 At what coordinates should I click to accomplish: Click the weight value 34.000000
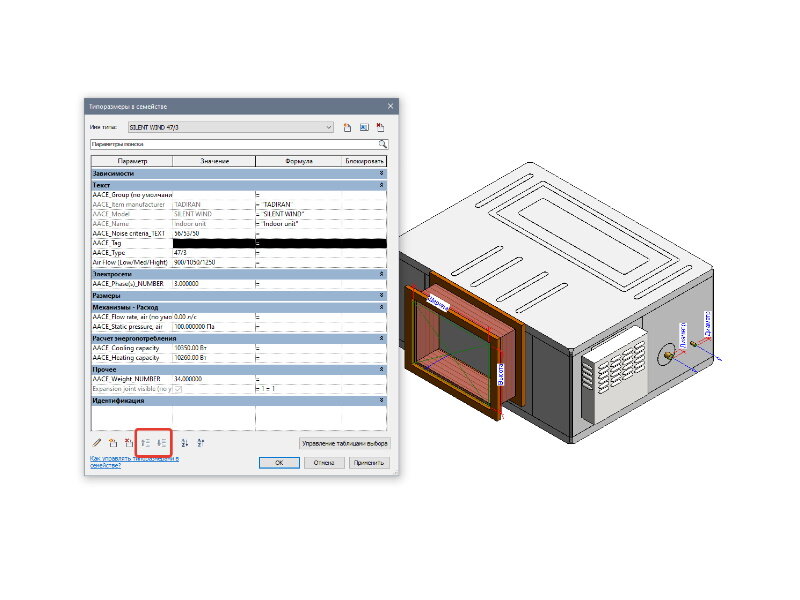pyautogui.click(x=214, y=379)
